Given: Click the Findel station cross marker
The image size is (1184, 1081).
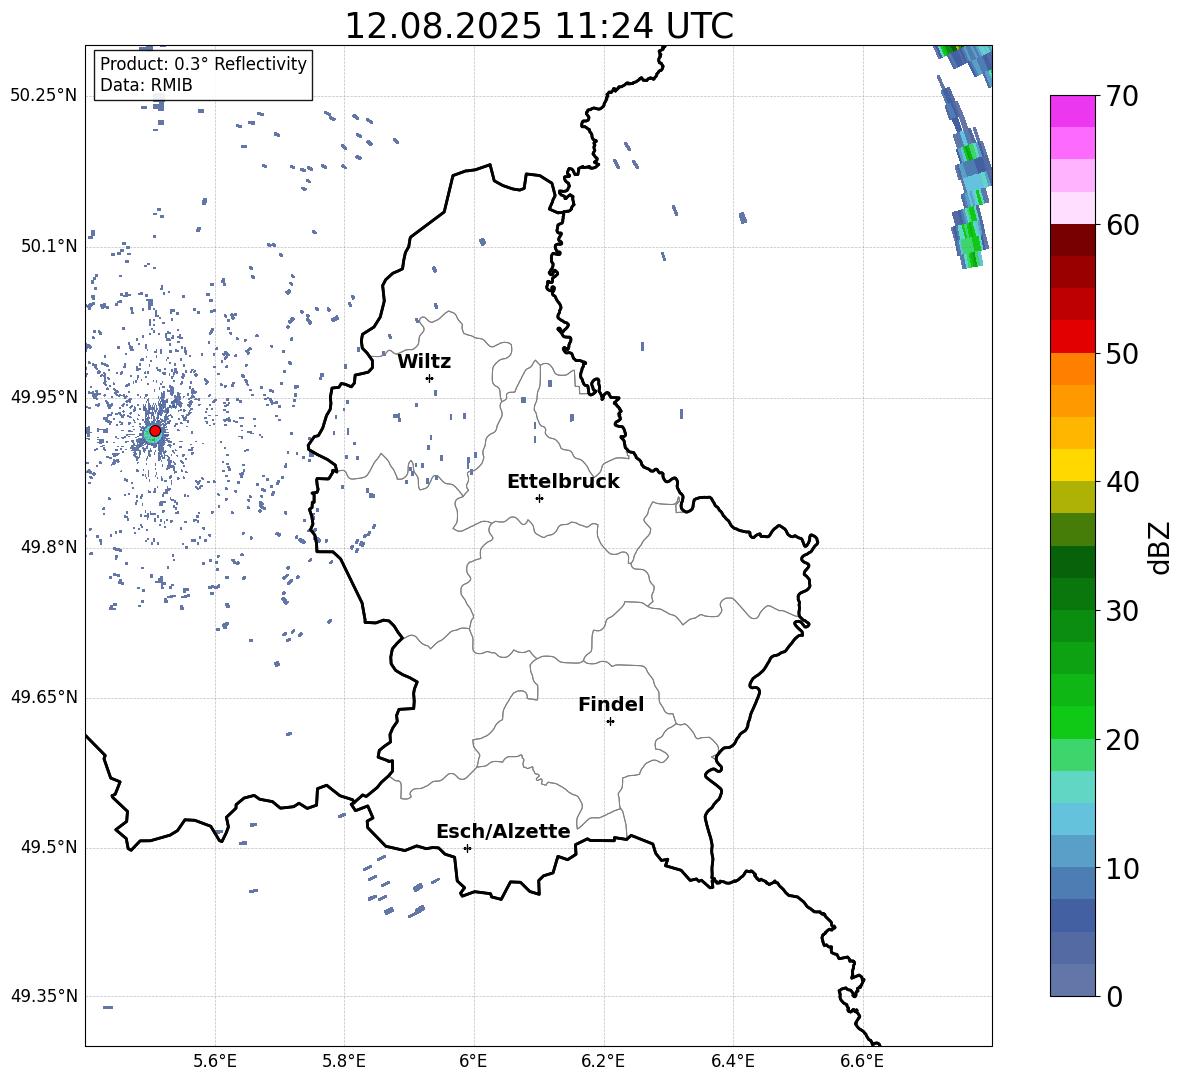Looking at the screenshot, I should coord(610,722).
